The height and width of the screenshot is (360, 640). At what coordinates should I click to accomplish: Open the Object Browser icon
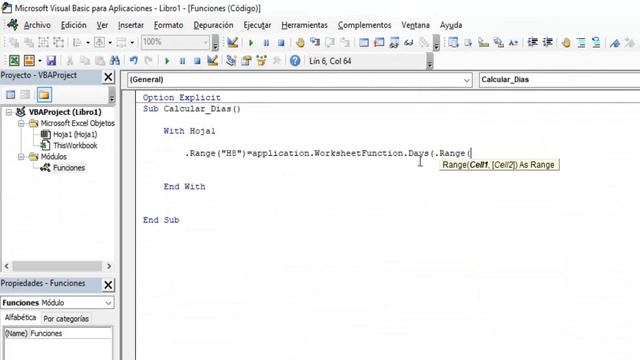(x=261, y=61)
